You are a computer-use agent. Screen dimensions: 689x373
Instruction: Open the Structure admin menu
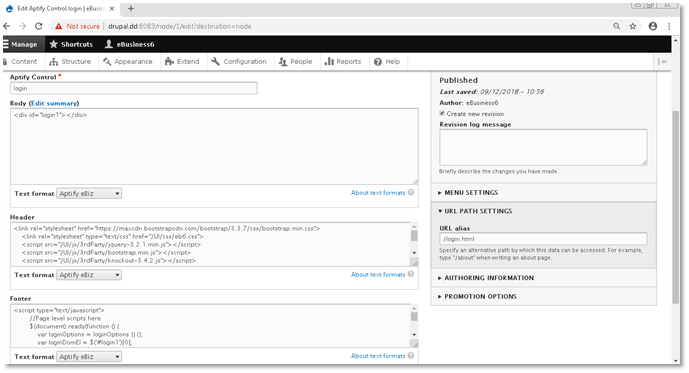pos(70,62)
